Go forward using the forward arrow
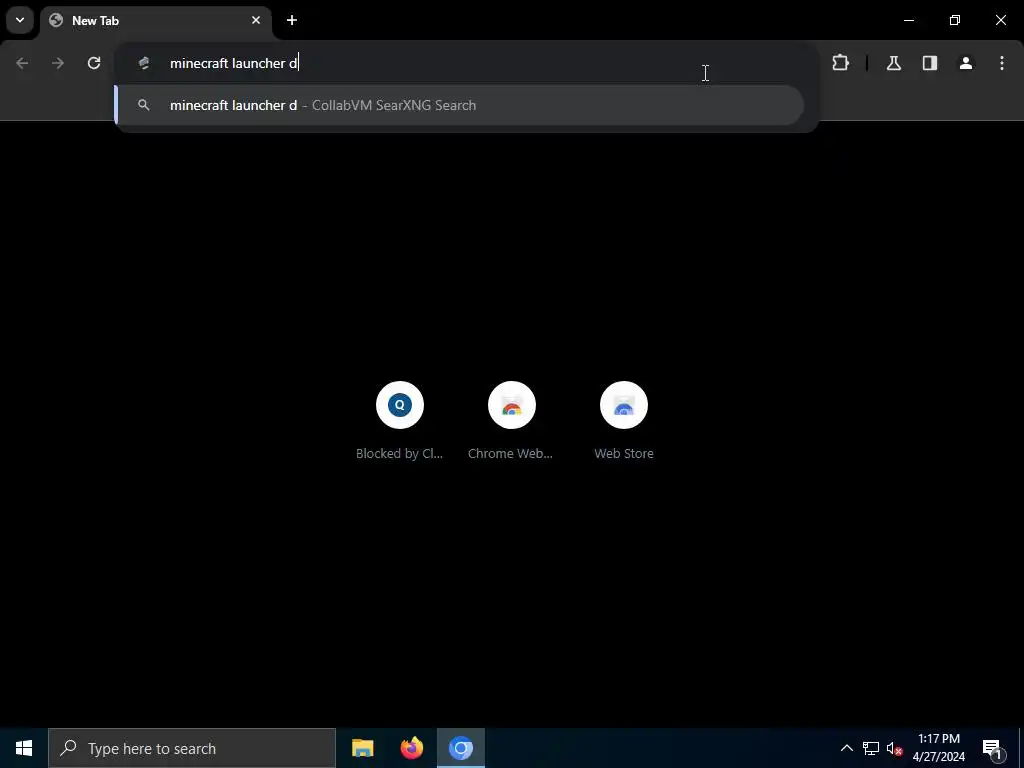Viewport: 1024px width, 768px height. pyautogui.click(x=58, y=63)
